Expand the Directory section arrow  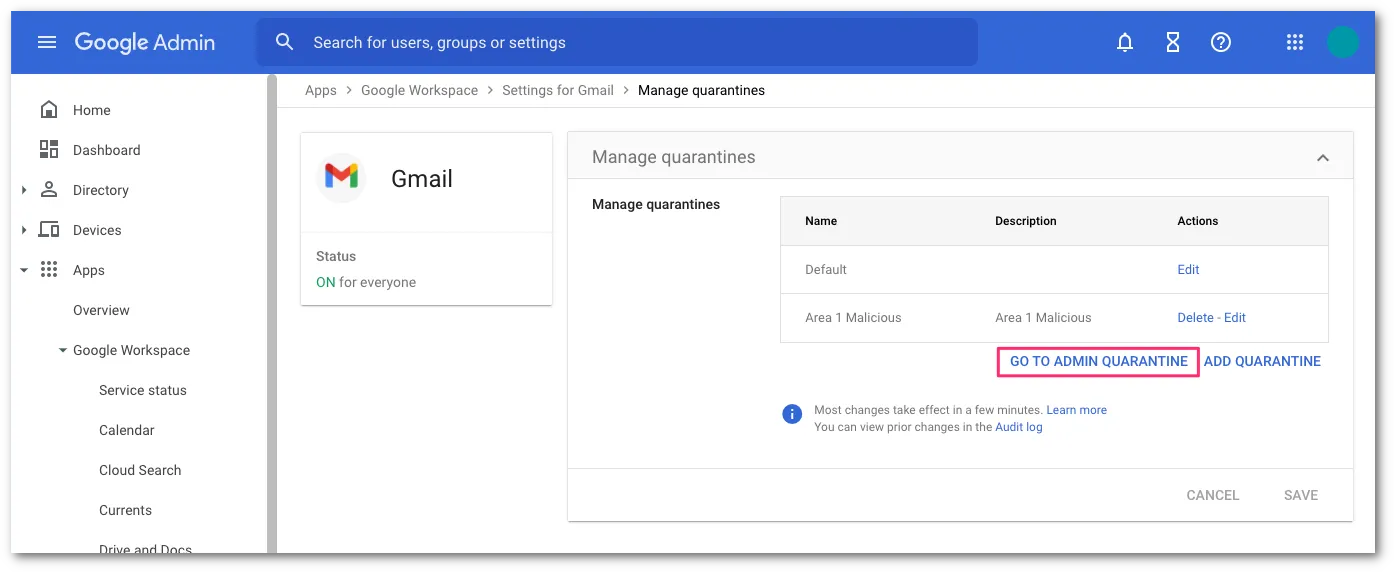pyautogui.click(x=24, y=190)
